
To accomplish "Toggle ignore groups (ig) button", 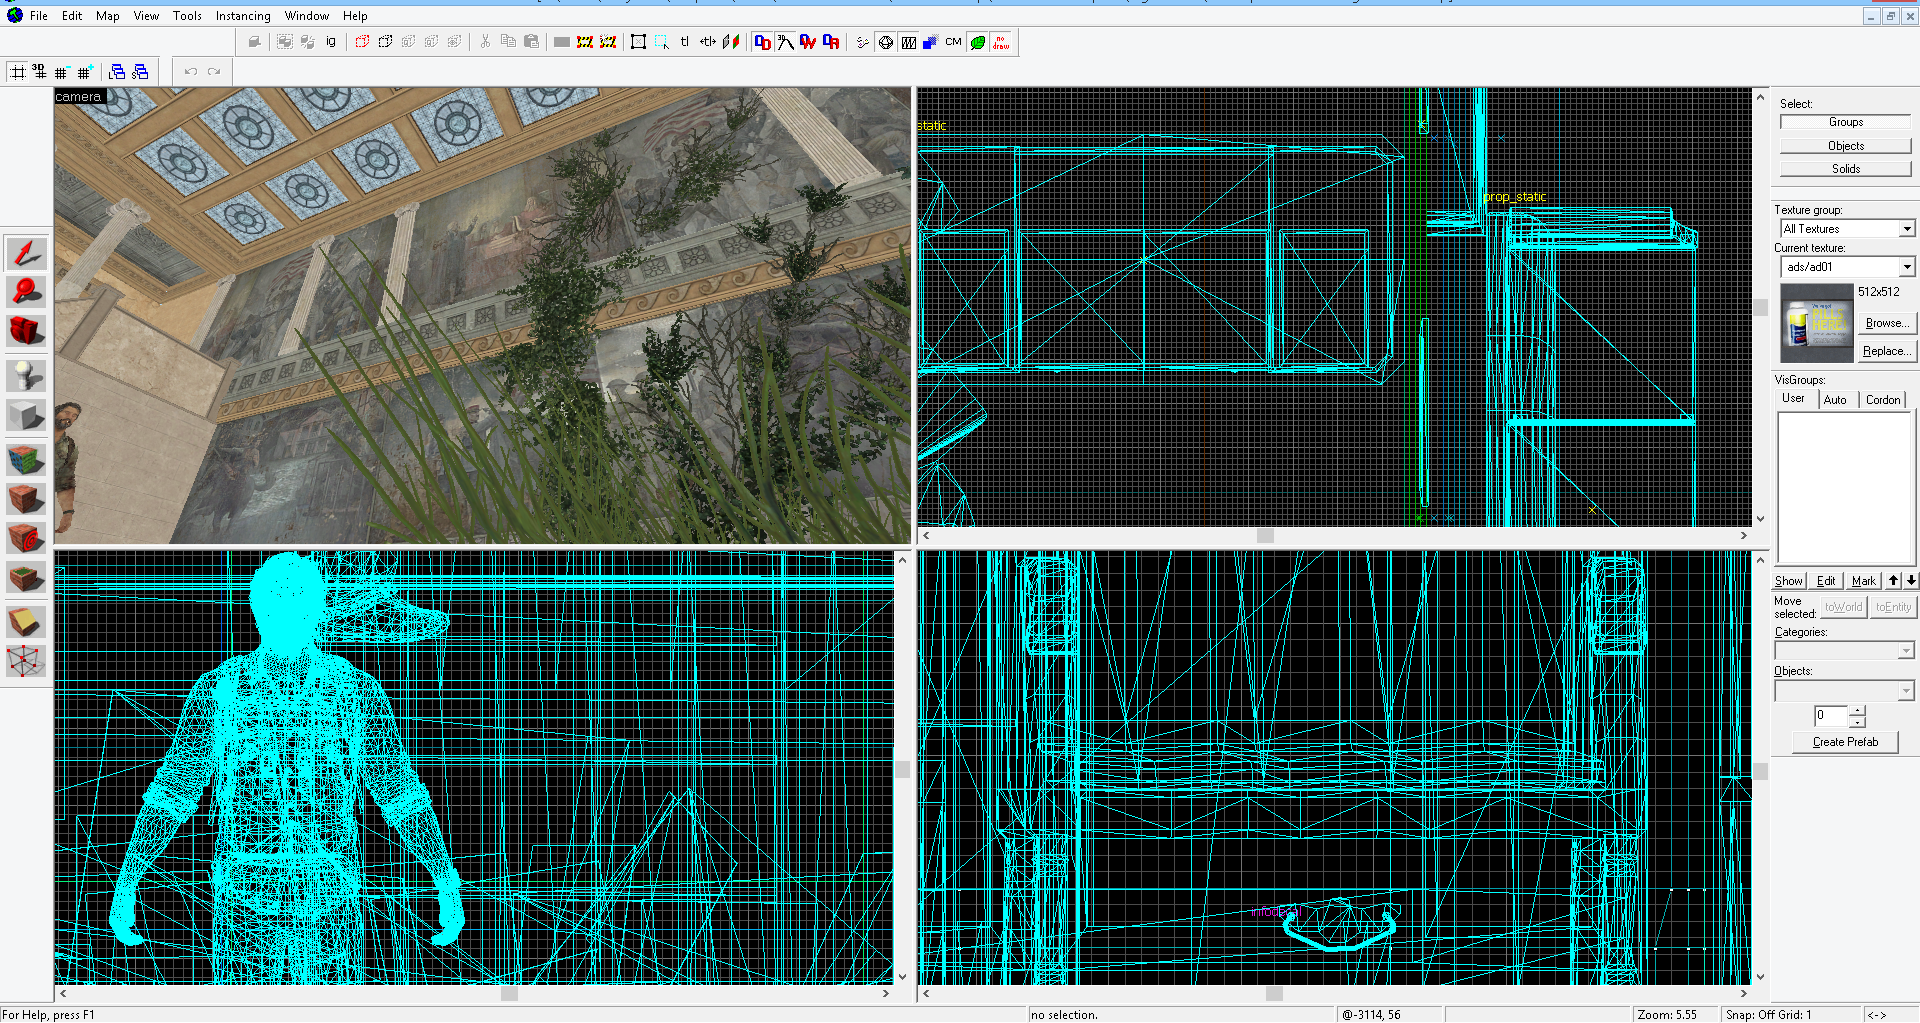I will coord(331,42).
